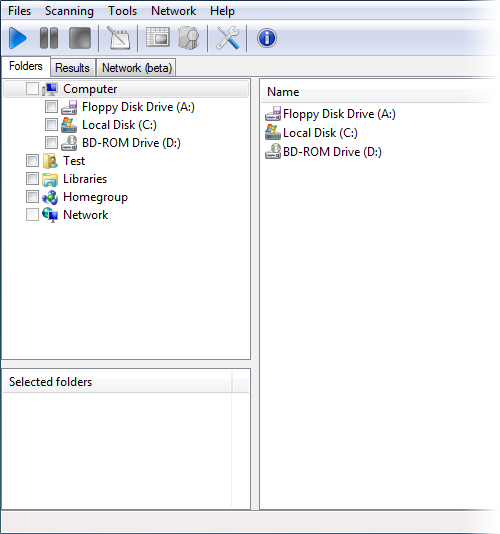The height and width of the screenshot is (534, 500).
Task: Click the BD-ROM Drive icon in the tree
Action: pyautogui.click(x=69, y=143)
